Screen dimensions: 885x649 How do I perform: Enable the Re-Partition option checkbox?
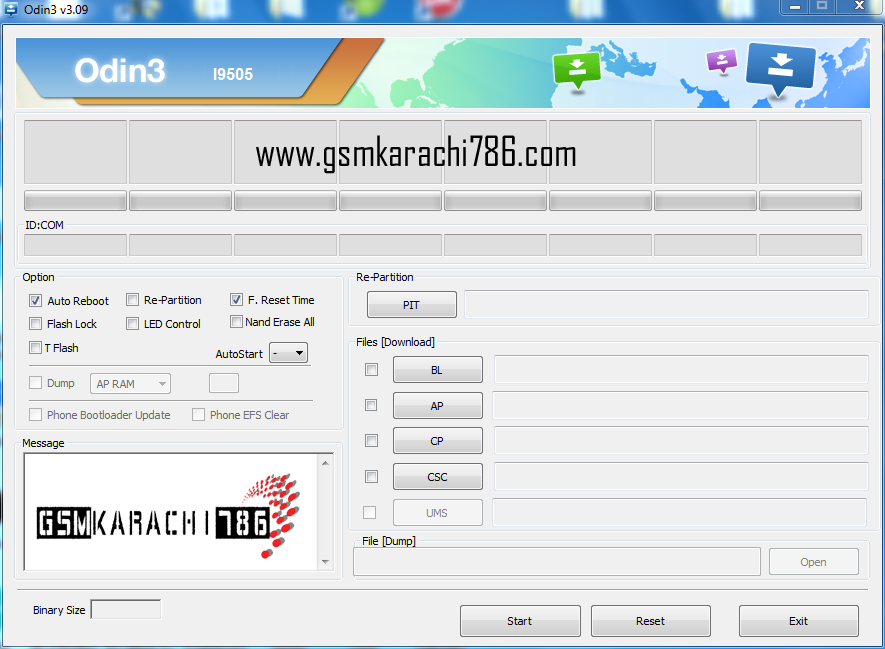click(x=133, y=300)
